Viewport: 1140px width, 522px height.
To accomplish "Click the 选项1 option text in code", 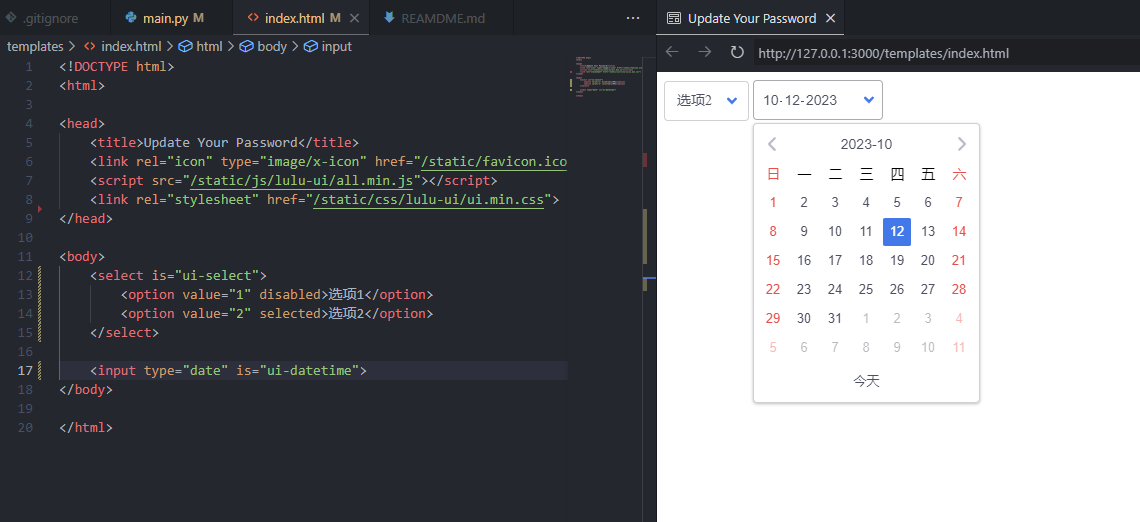I will coord(346,294).
